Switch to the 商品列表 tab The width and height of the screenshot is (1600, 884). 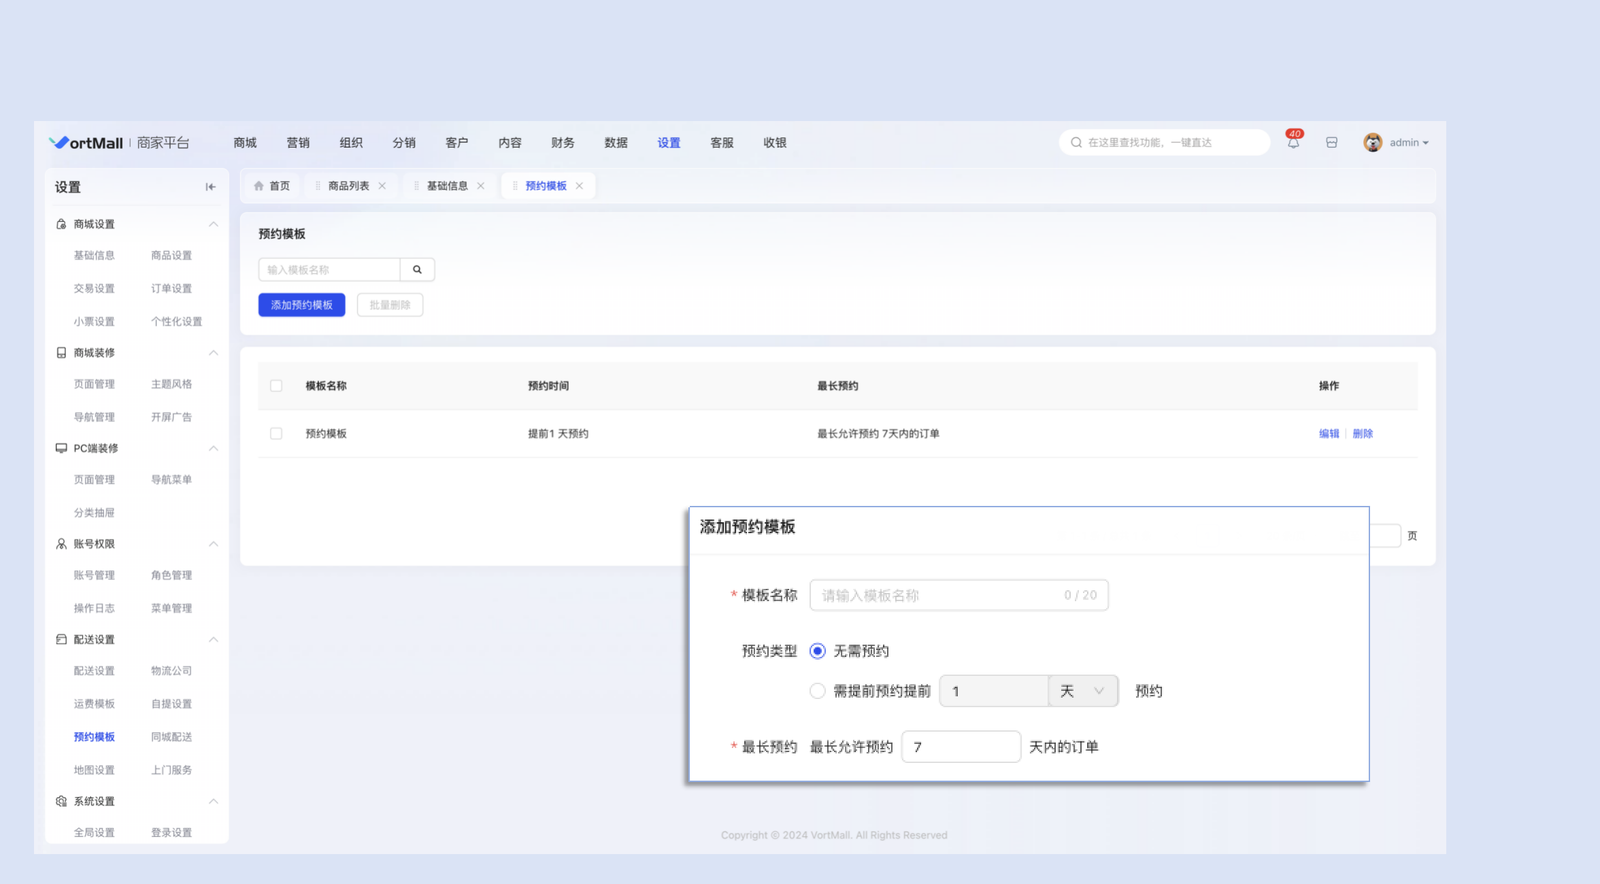[348, 186]
